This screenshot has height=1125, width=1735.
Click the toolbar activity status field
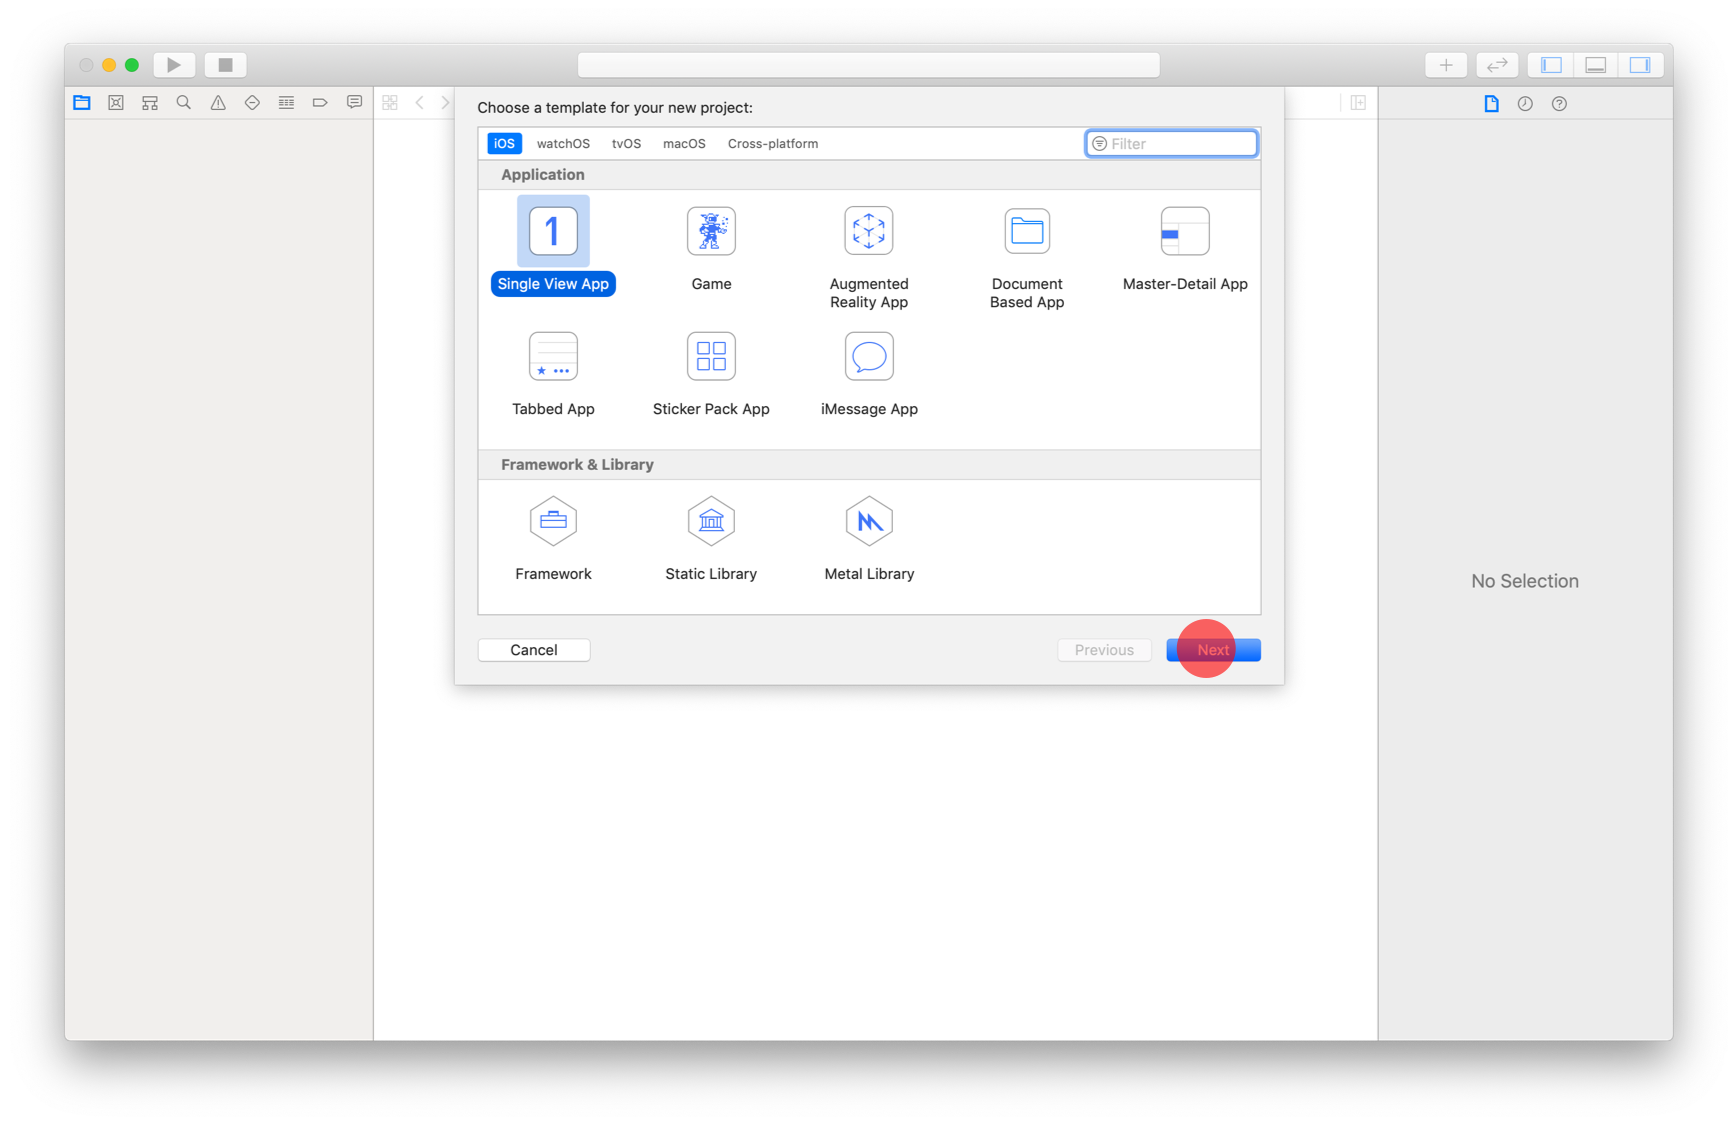pos(868,65)
